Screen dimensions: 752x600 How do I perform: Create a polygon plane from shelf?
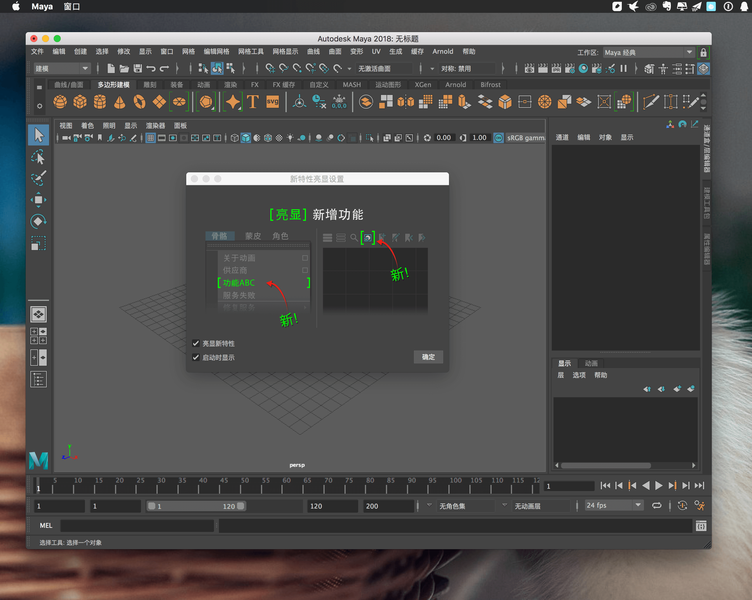(159, 102)
